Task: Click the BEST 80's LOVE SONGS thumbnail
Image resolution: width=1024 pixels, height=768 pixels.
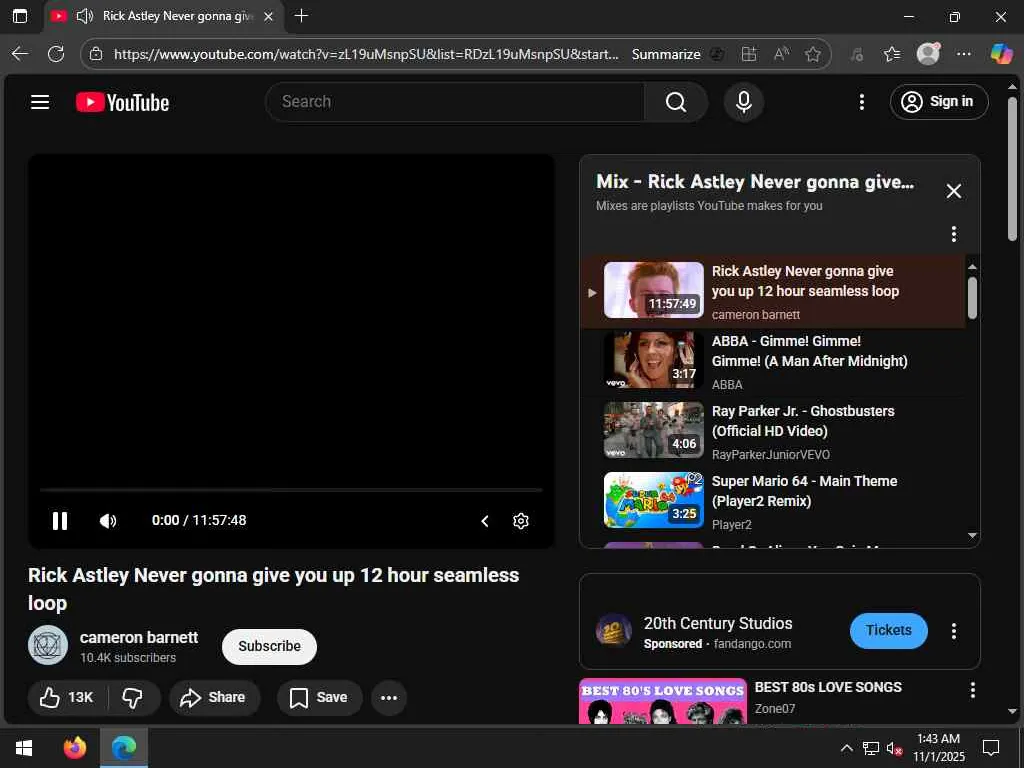Action: (663, 701)
